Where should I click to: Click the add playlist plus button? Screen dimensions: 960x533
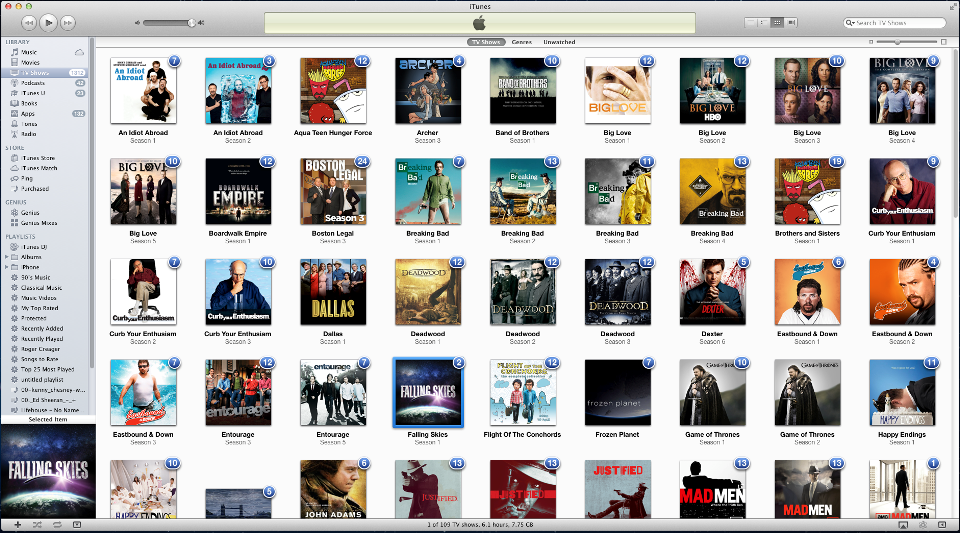click(18, 525)
